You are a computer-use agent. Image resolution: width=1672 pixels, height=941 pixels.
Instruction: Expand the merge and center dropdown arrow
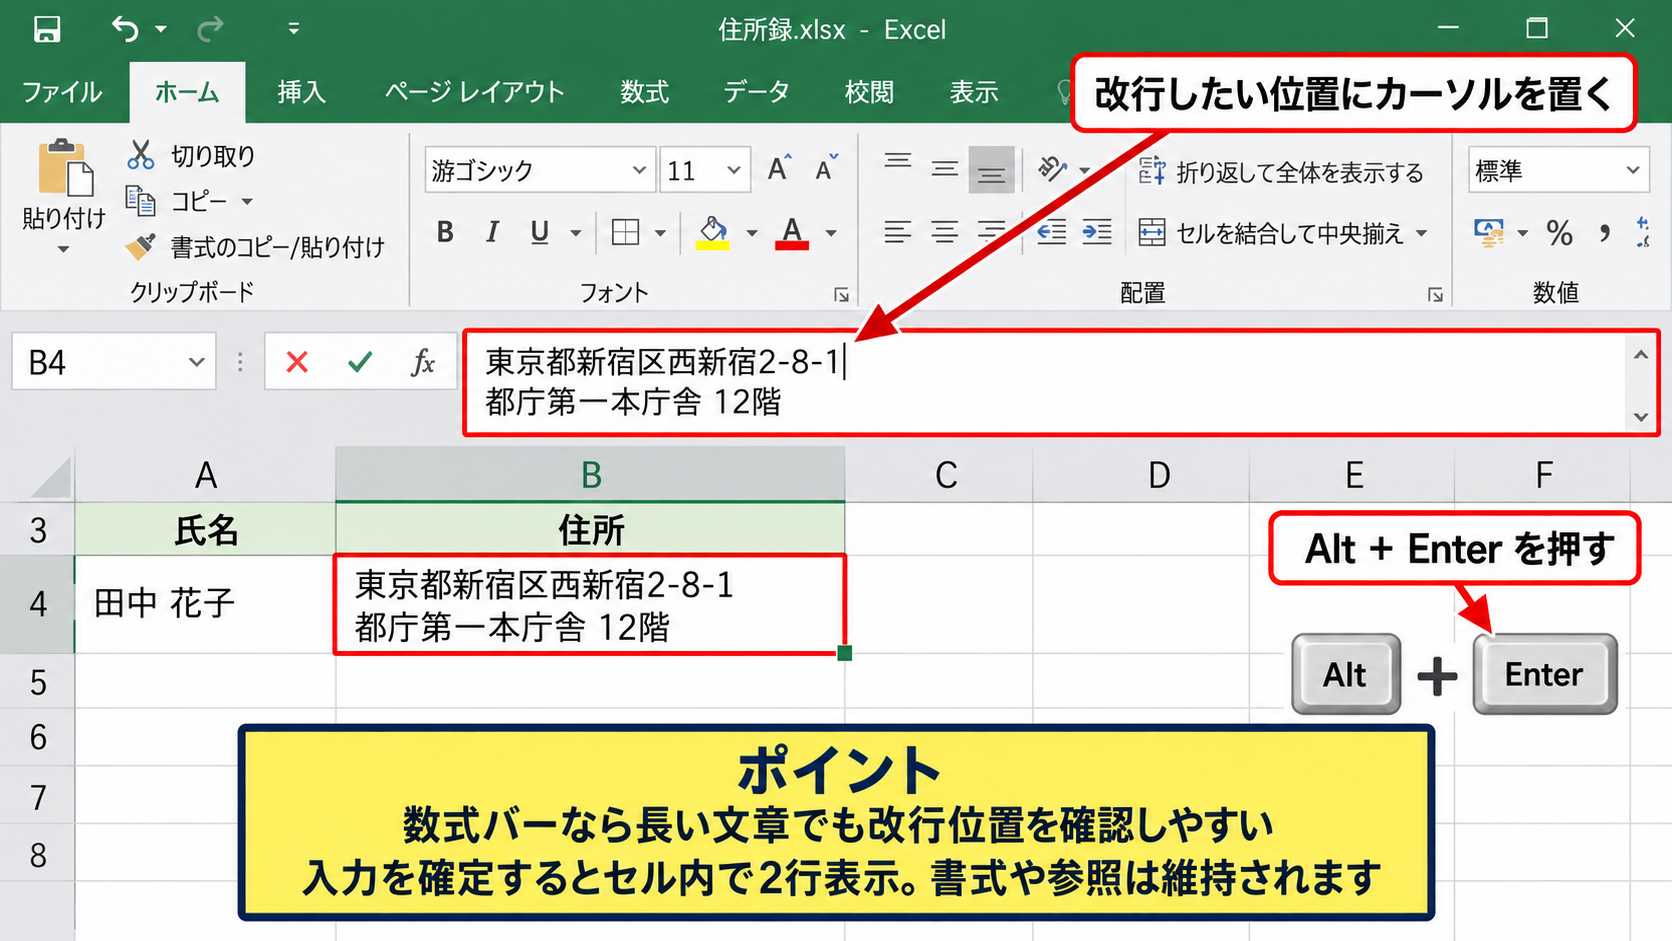click(1421, 233)
